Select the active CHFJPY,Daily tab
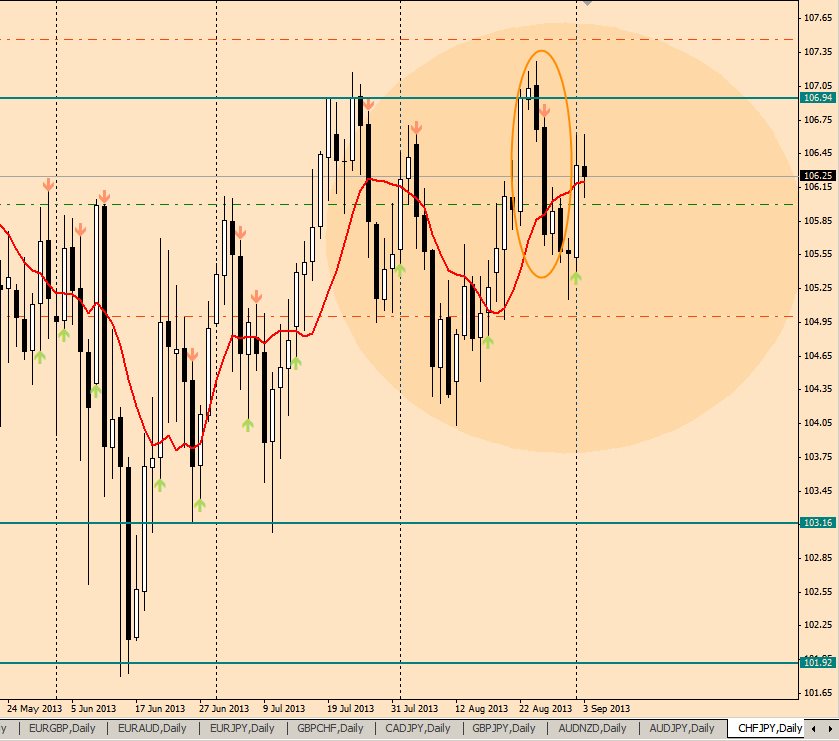 coord(768,728)
